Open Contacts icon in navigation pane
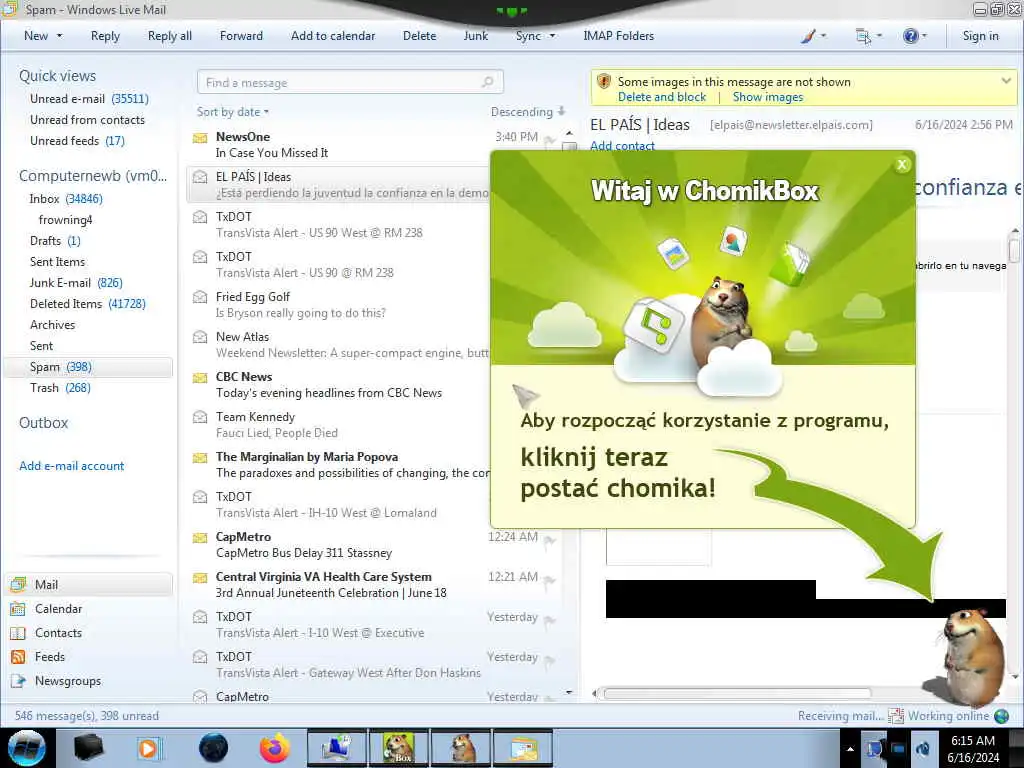 pos(18,633)
